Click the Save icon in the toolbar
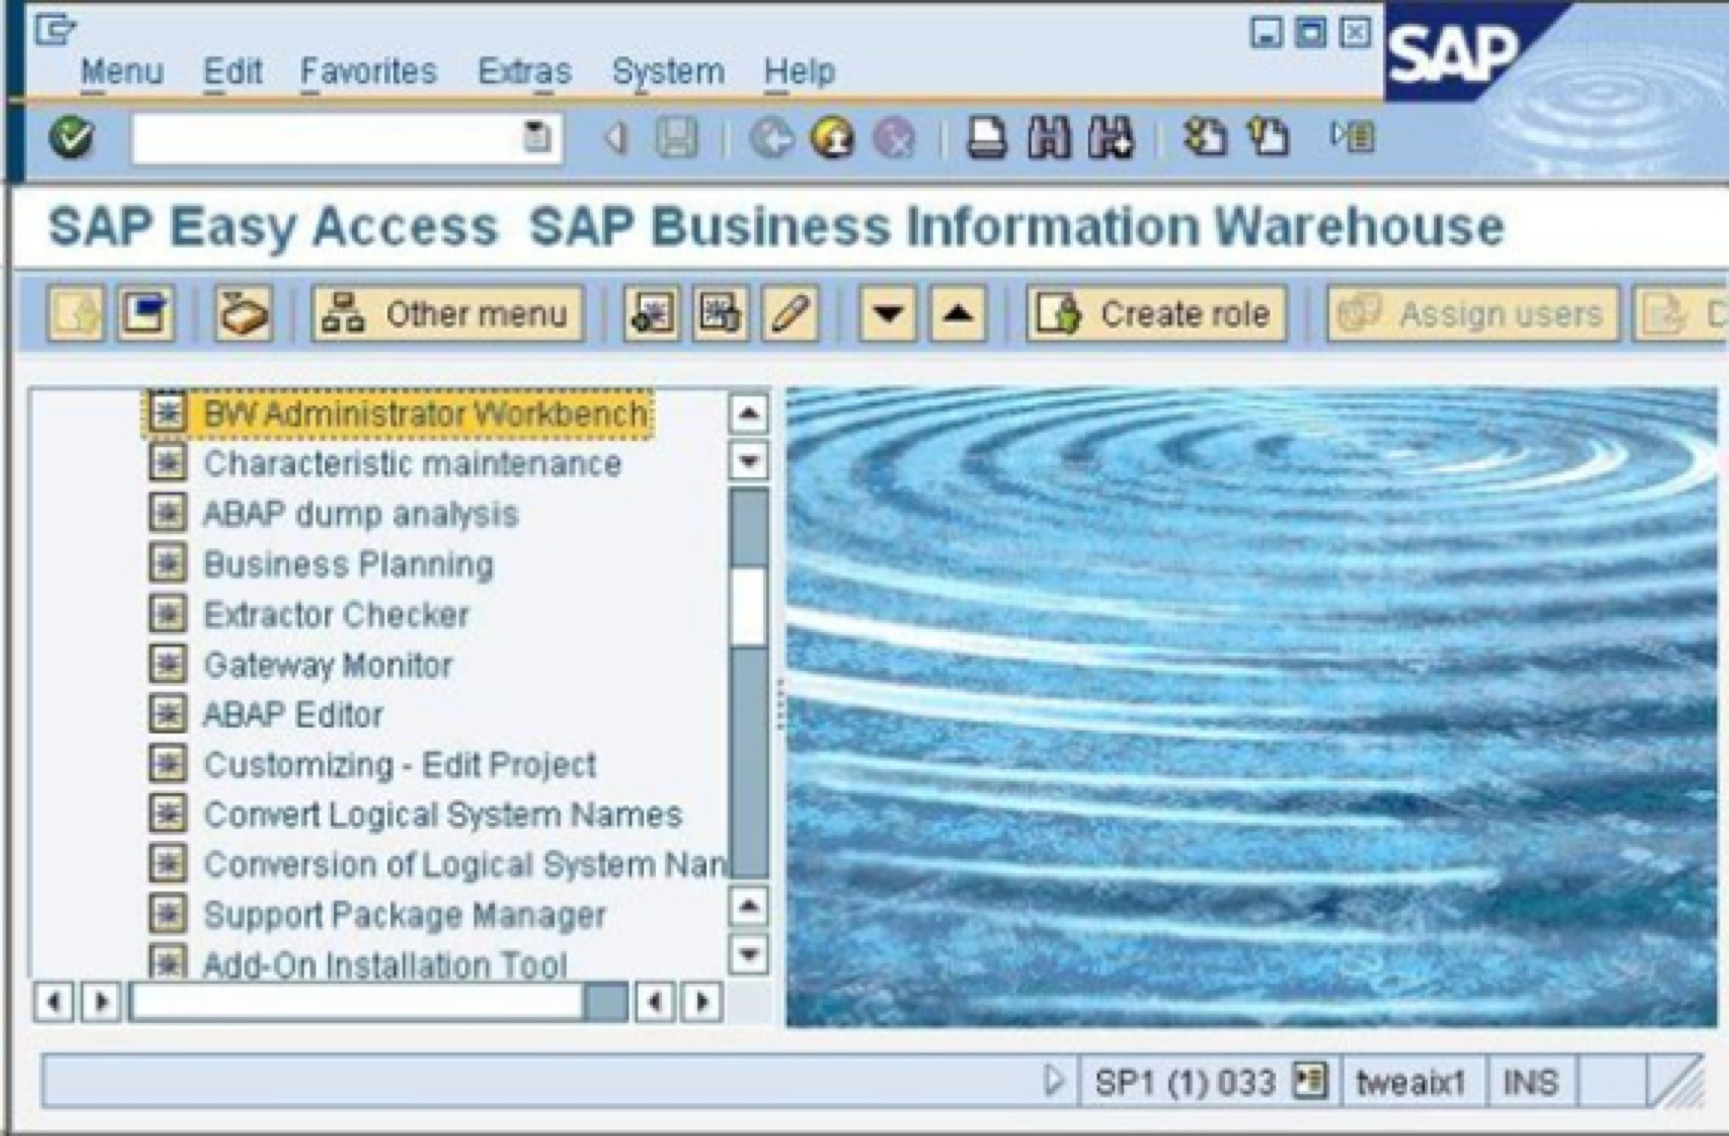 (x=676, y=137)
